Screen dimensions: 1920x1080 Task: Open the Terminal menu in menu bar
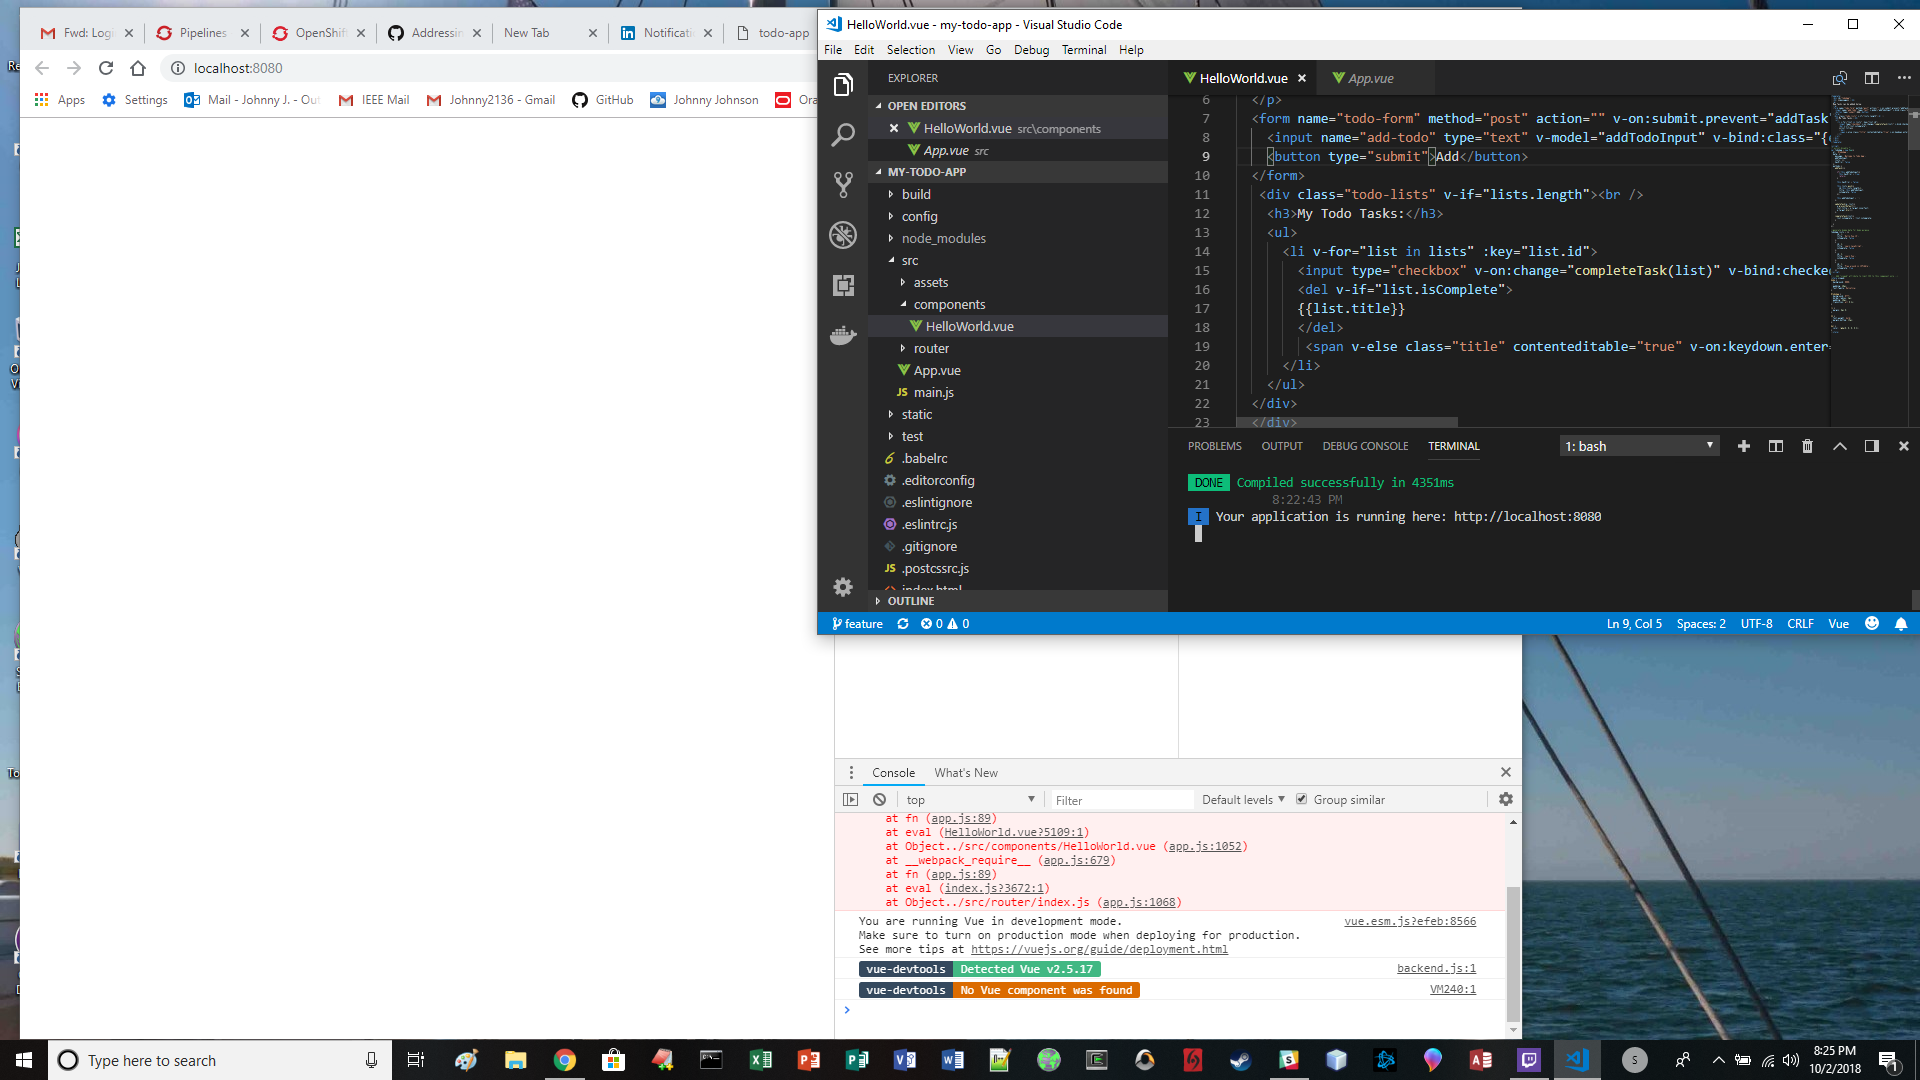pyautogui.click(x=1083, y=50)
